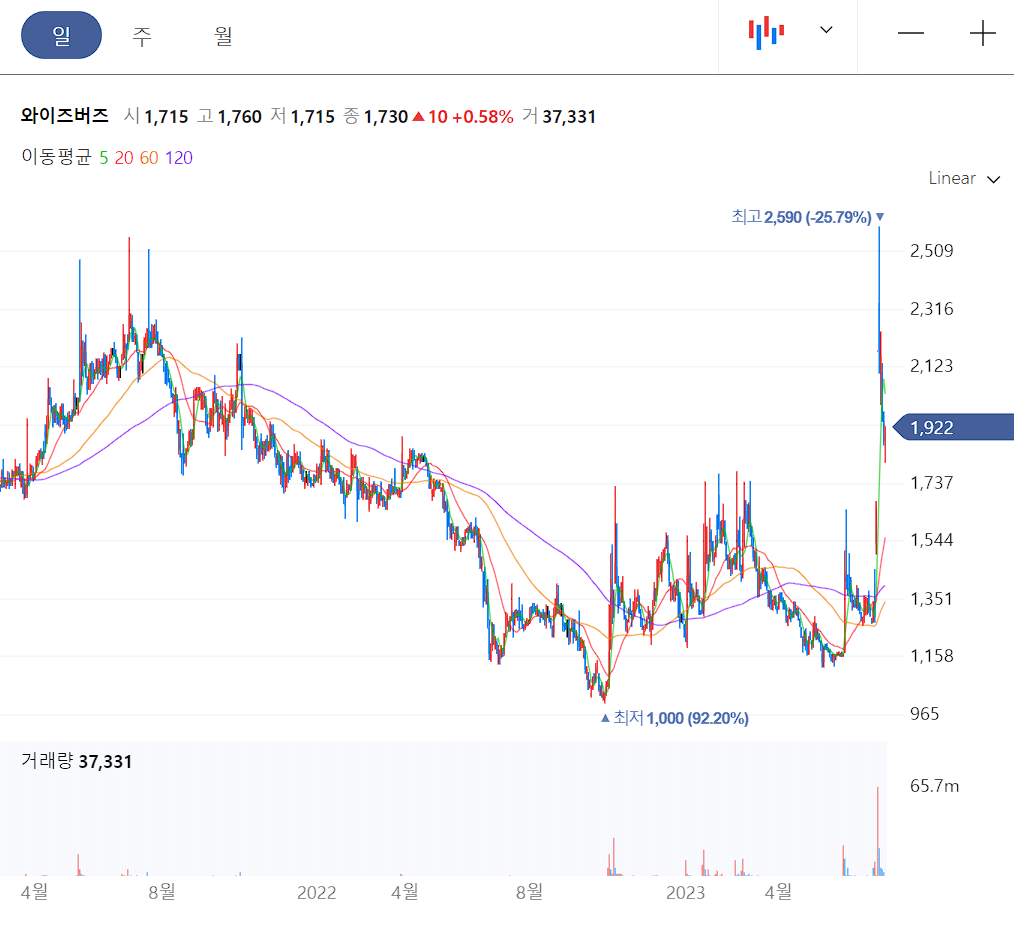Viewport: 1014px width, 926px height.
Task: Click the opening price 1,715 value
Action: 166,116
